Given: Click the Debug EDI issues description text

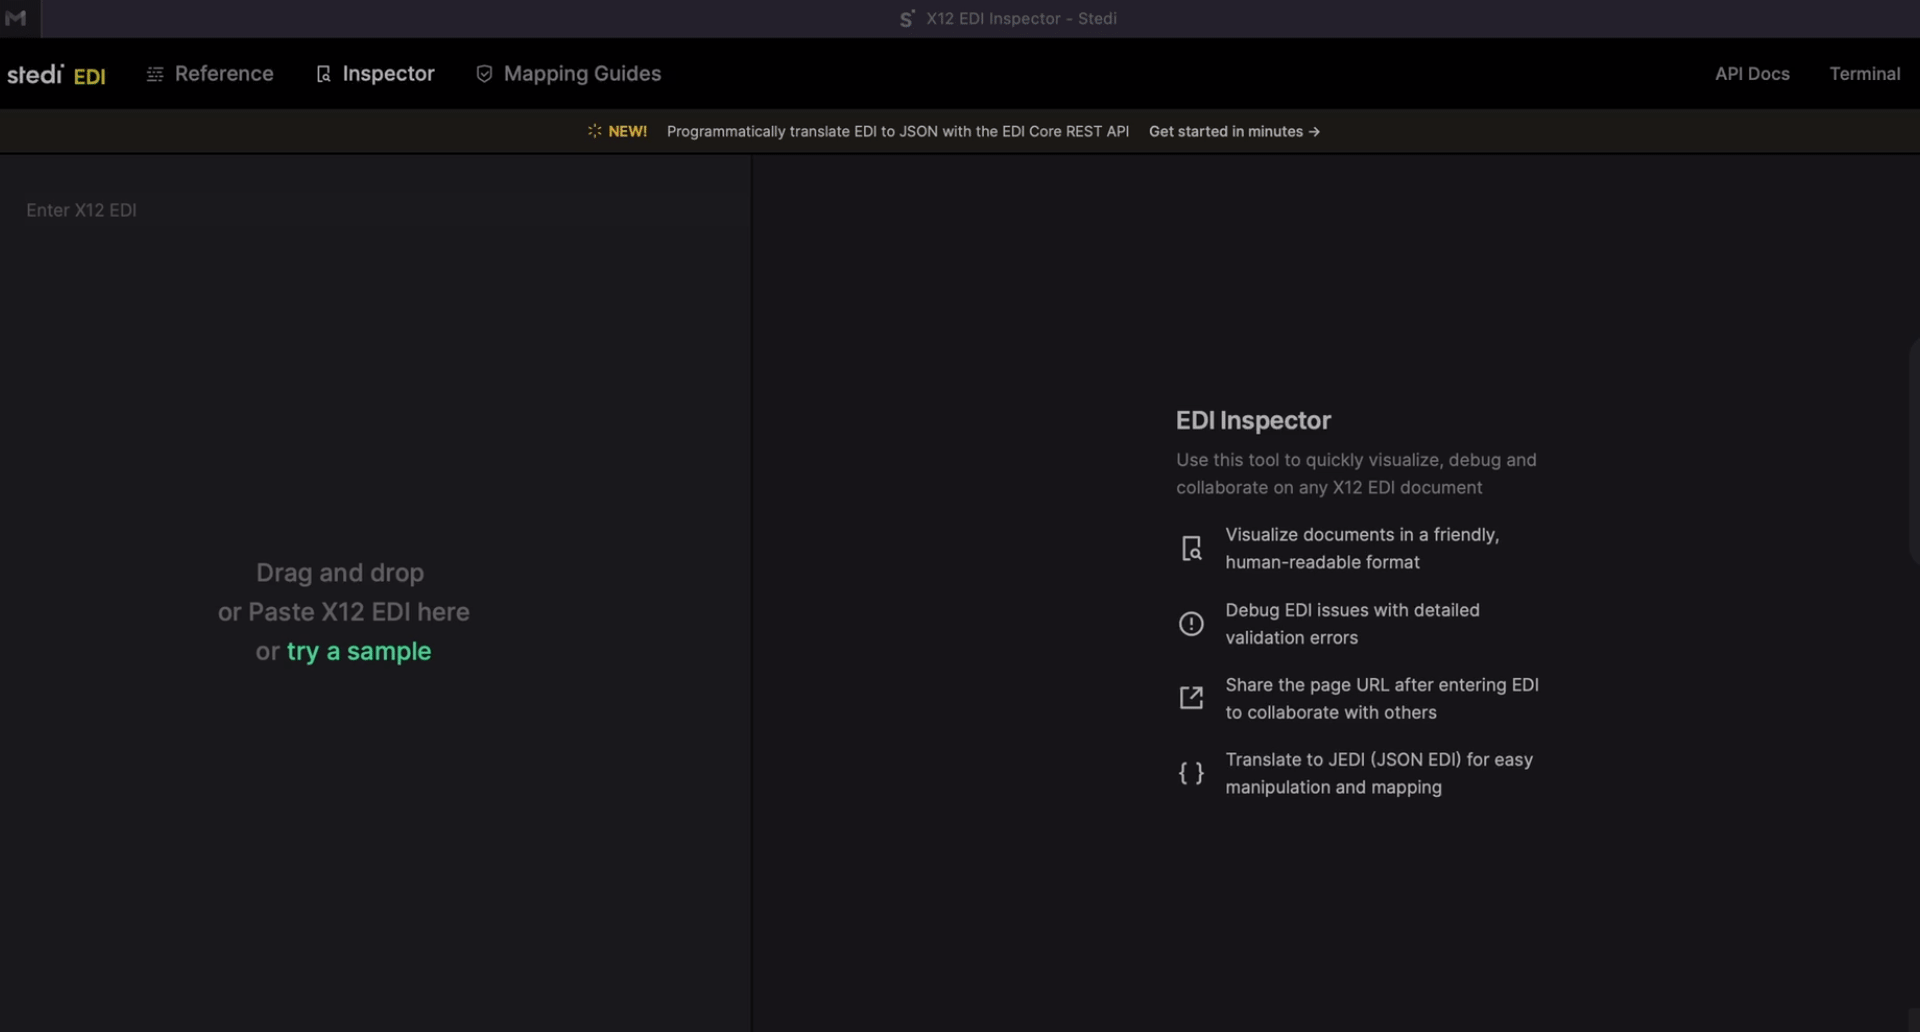Looking at the screenshot, I should tap(1352, 624).
